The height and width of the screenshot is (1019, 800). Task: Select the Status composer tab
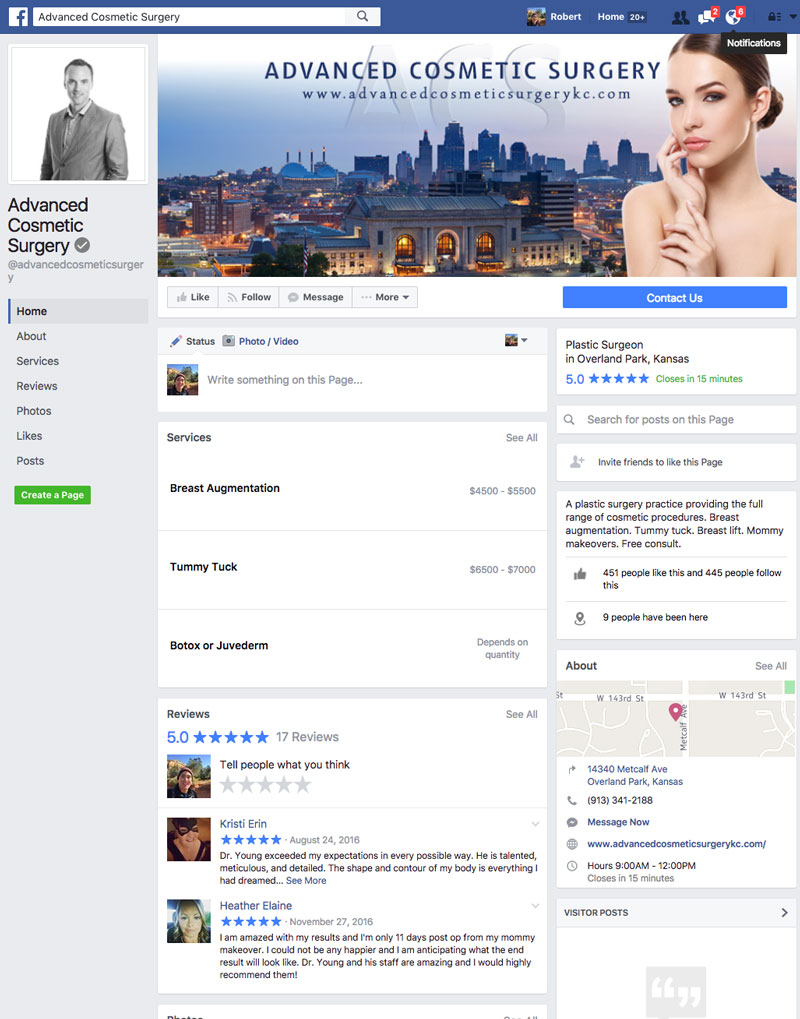click(x=192, y=341)
